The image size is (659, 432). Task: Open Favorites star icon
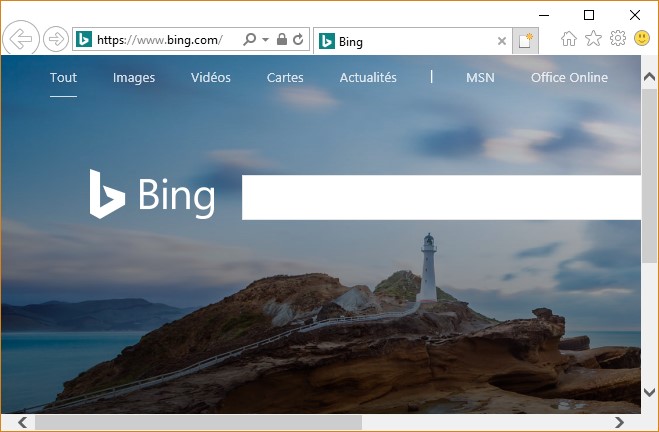[x=593, y=39]
